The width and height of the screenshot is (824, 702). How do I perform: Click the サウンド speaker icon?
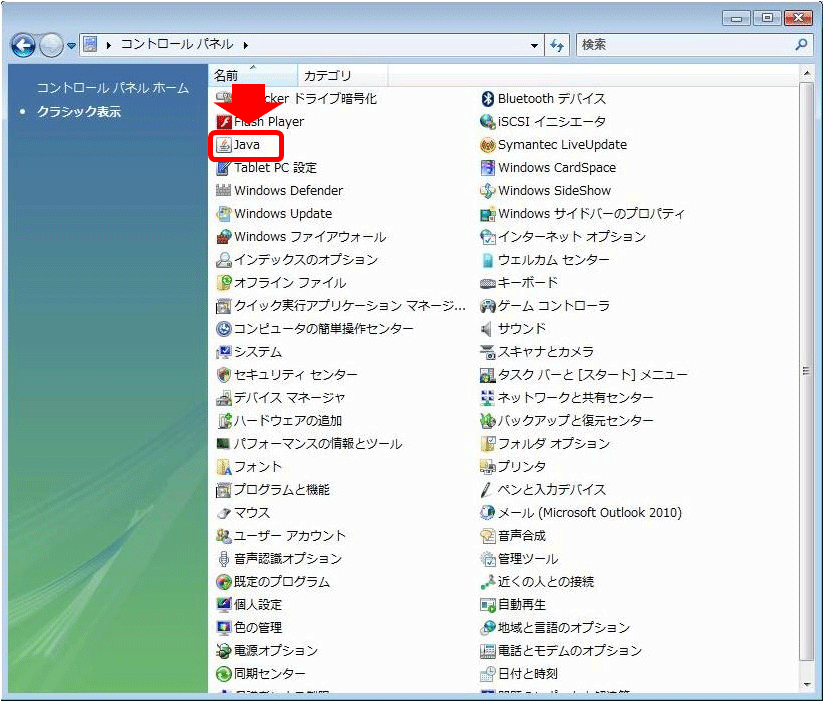(488, 329)
